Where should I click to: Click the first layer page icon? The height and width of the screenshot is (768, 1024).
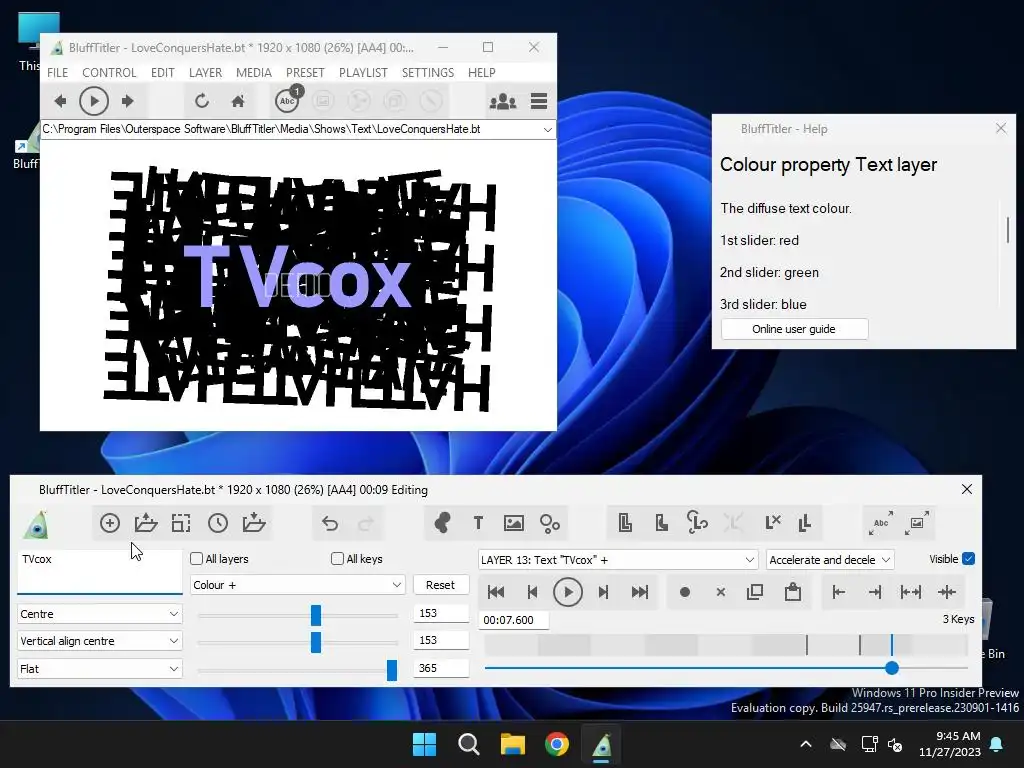(625, 523)
